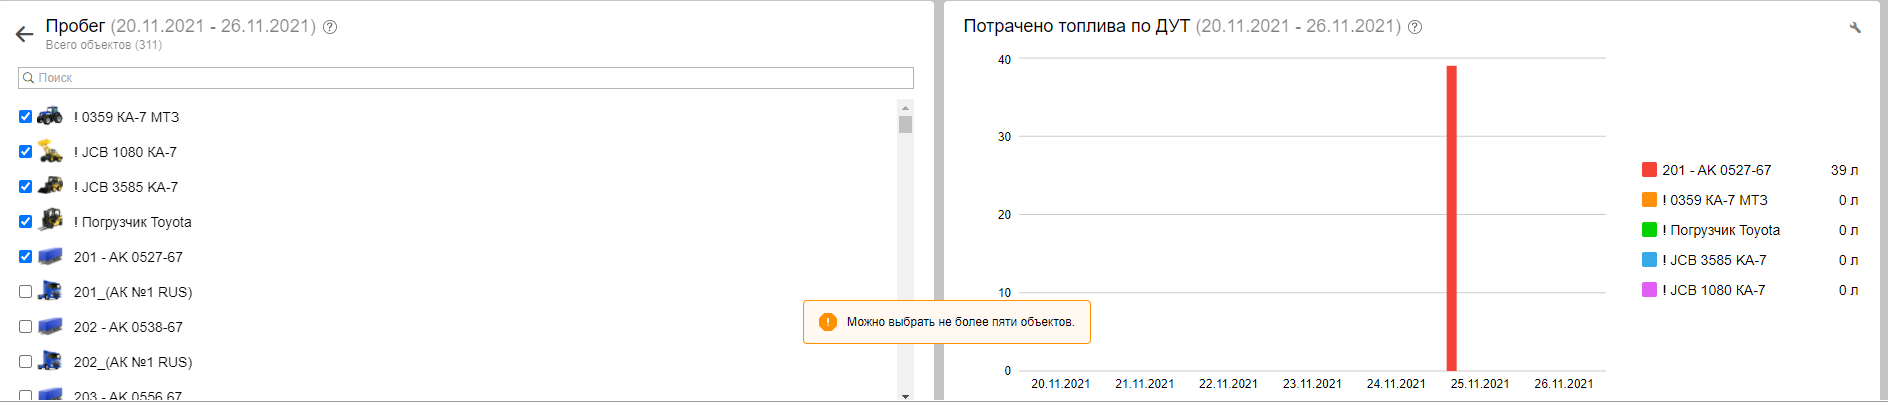Uncheck the ! 0359 КА-7 МТЗ checkbox
Image resolution: width=1888 pixels, height=402 pixels.
click(x=25, y=117)
